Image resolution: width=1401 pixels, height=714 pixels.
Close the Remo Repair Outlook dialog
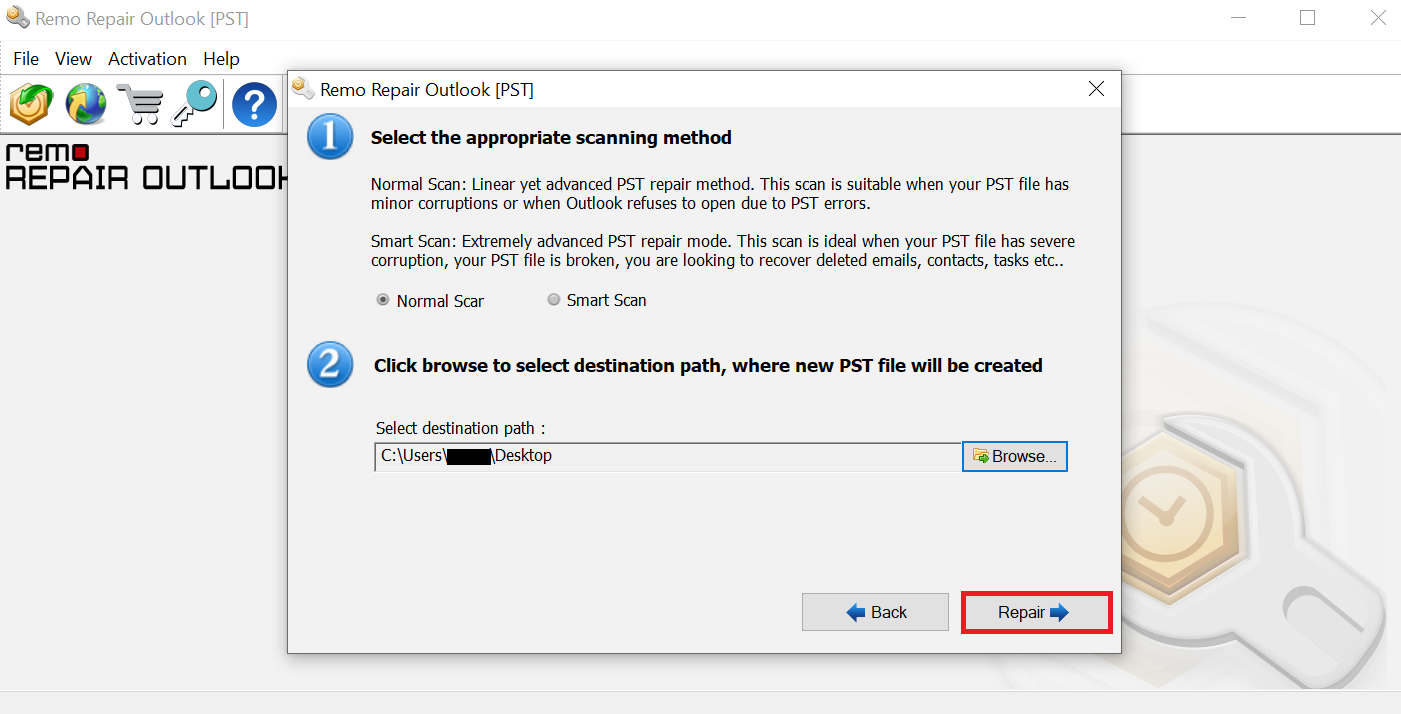point(1096,89)
